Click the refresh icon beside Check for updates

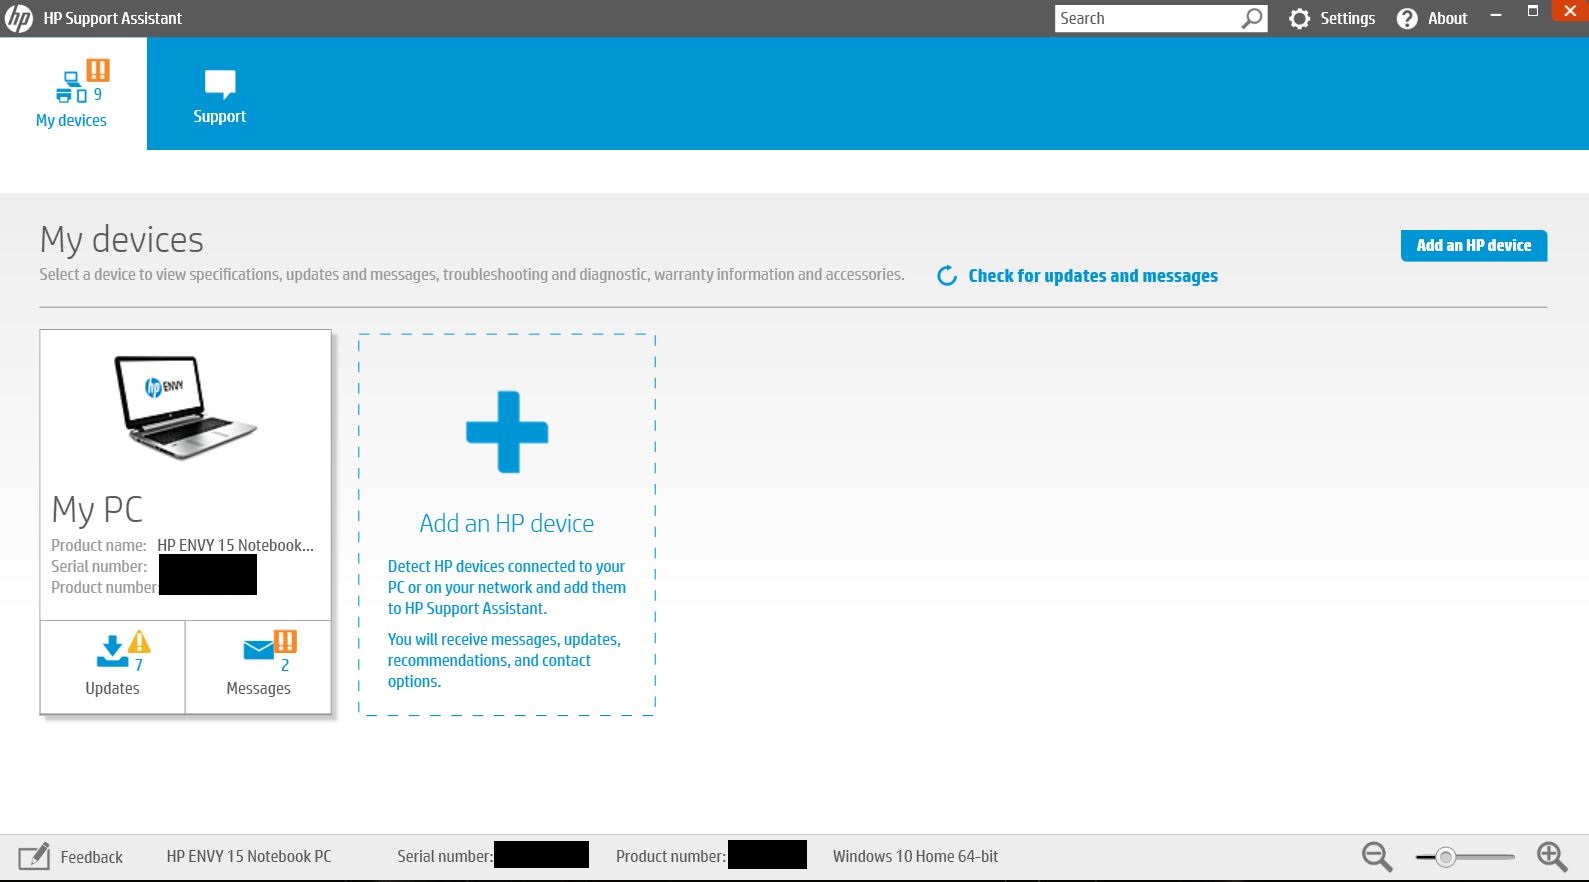point(947,276)
